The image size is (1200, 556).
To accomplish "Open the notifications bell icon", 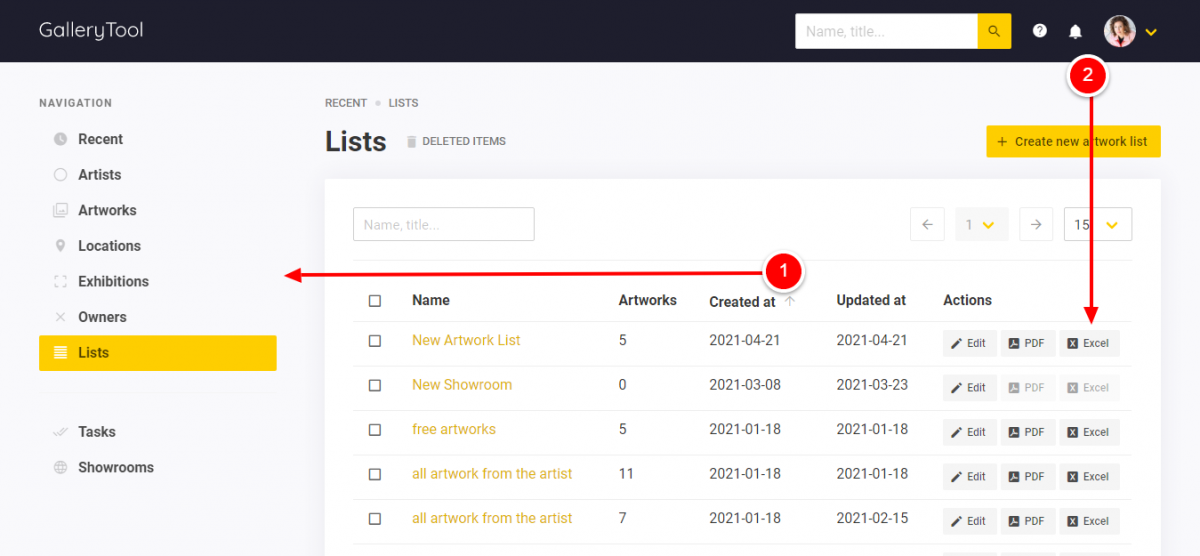I will click(1076, 31).
